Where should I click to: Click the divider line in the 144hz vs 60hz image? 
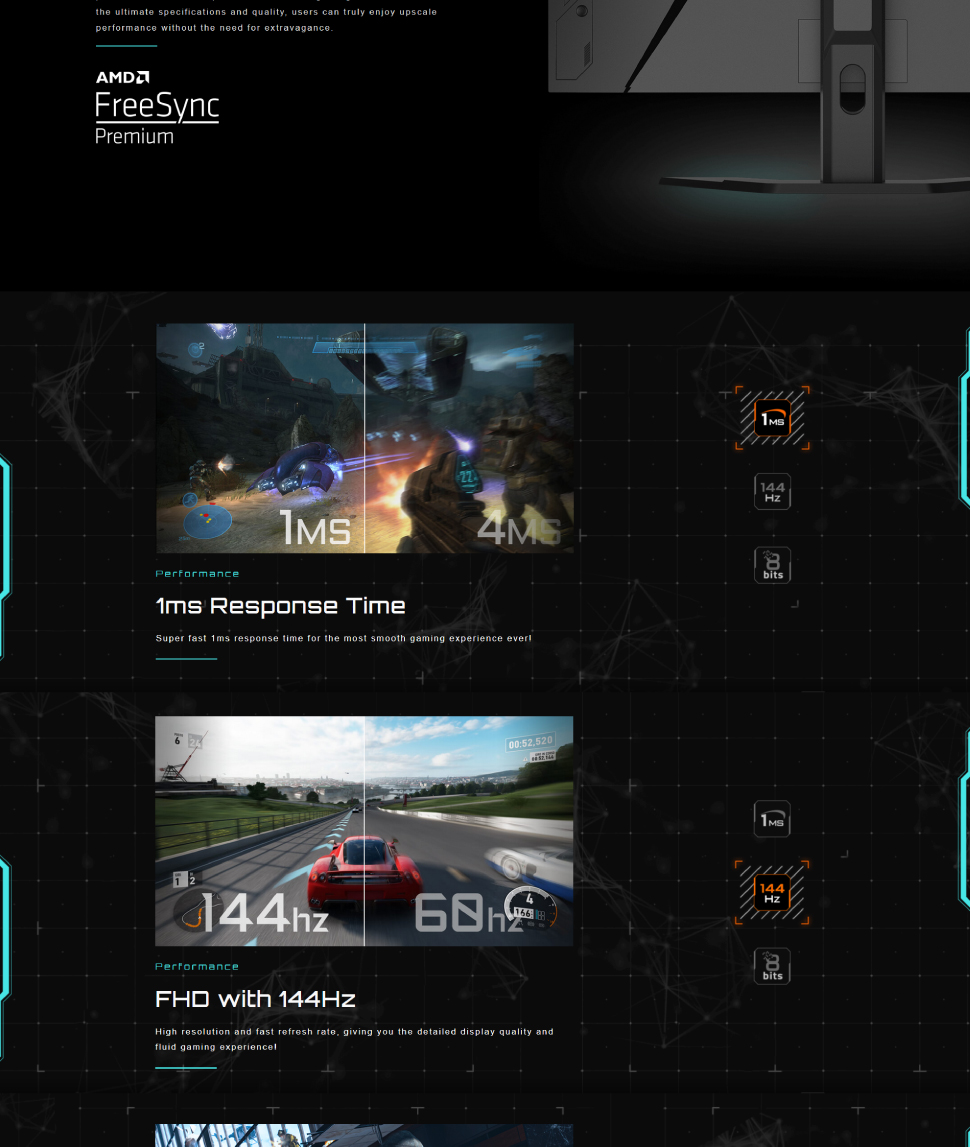click(365, 831)
